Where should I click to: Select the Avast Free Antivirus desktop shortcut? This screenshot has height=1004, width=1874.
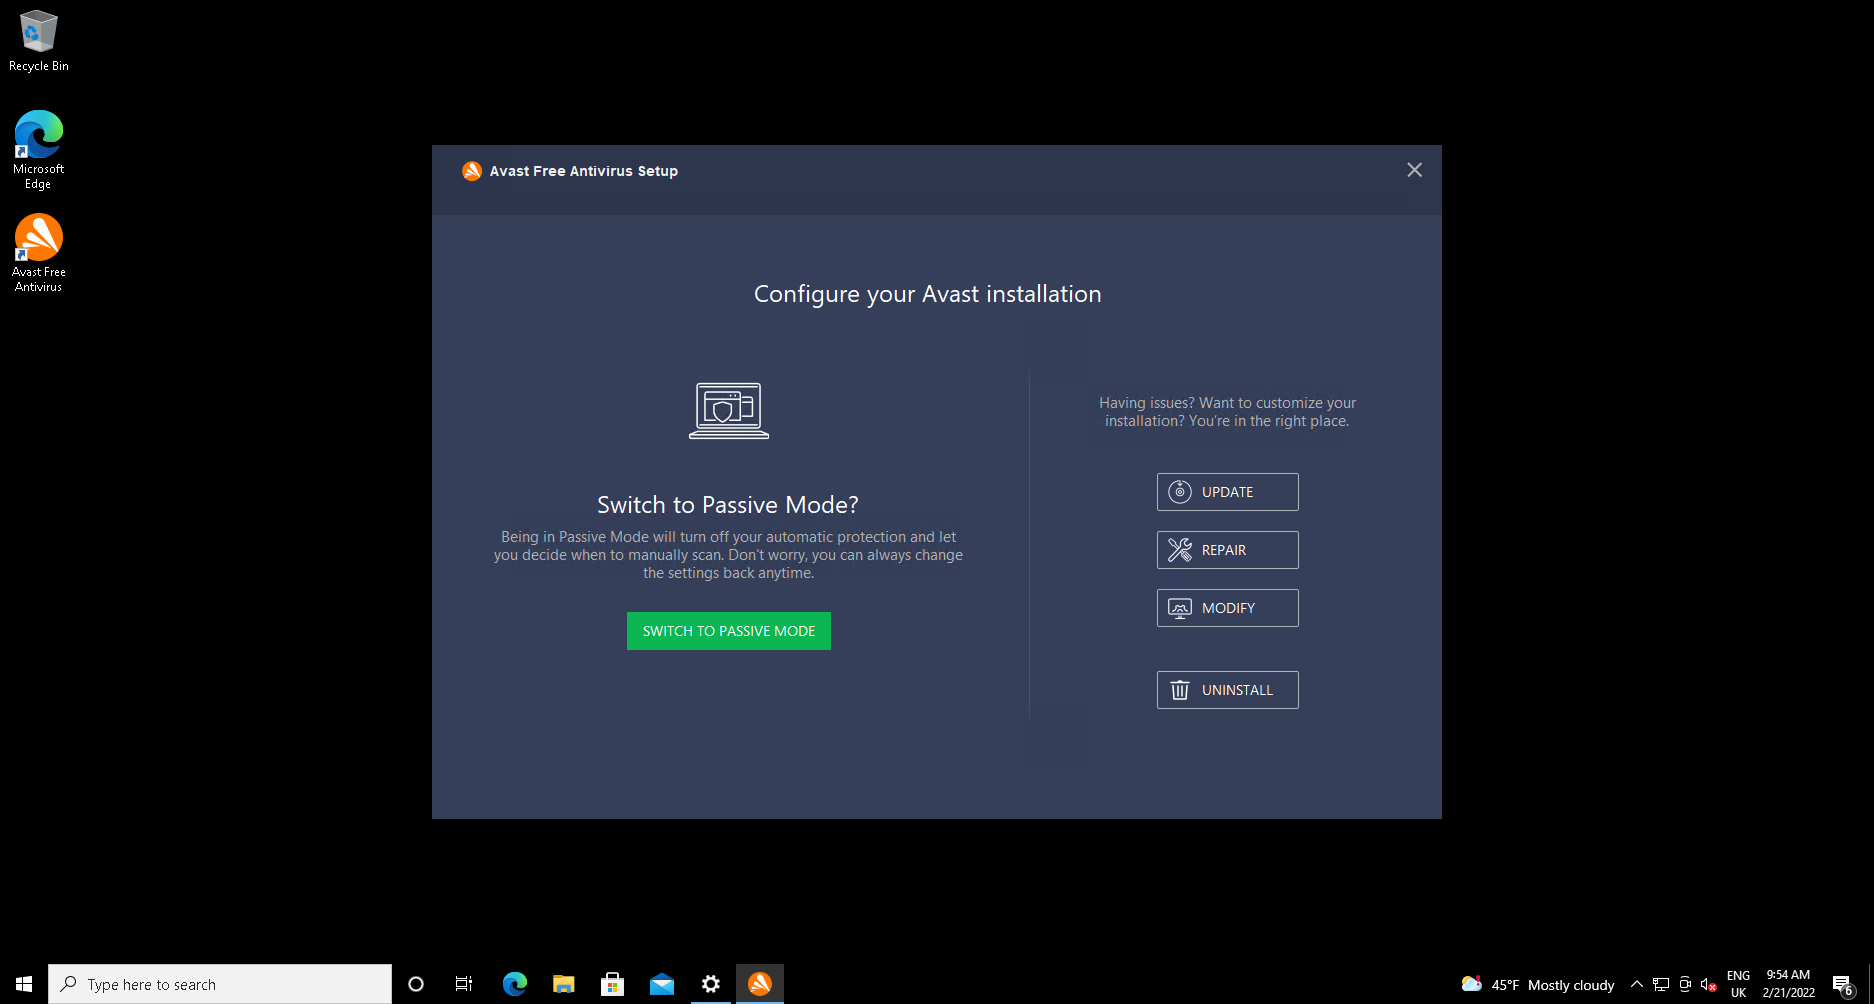click(x=39, y=253)
